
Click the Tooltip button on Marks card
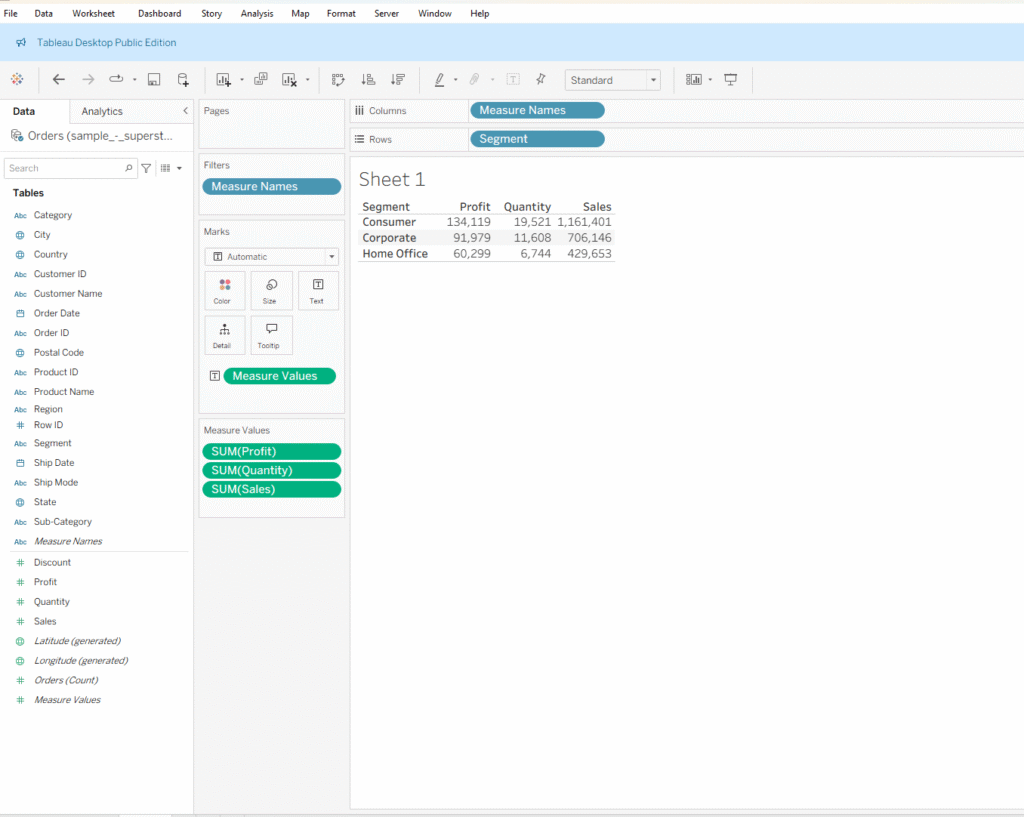click(270, 335)
